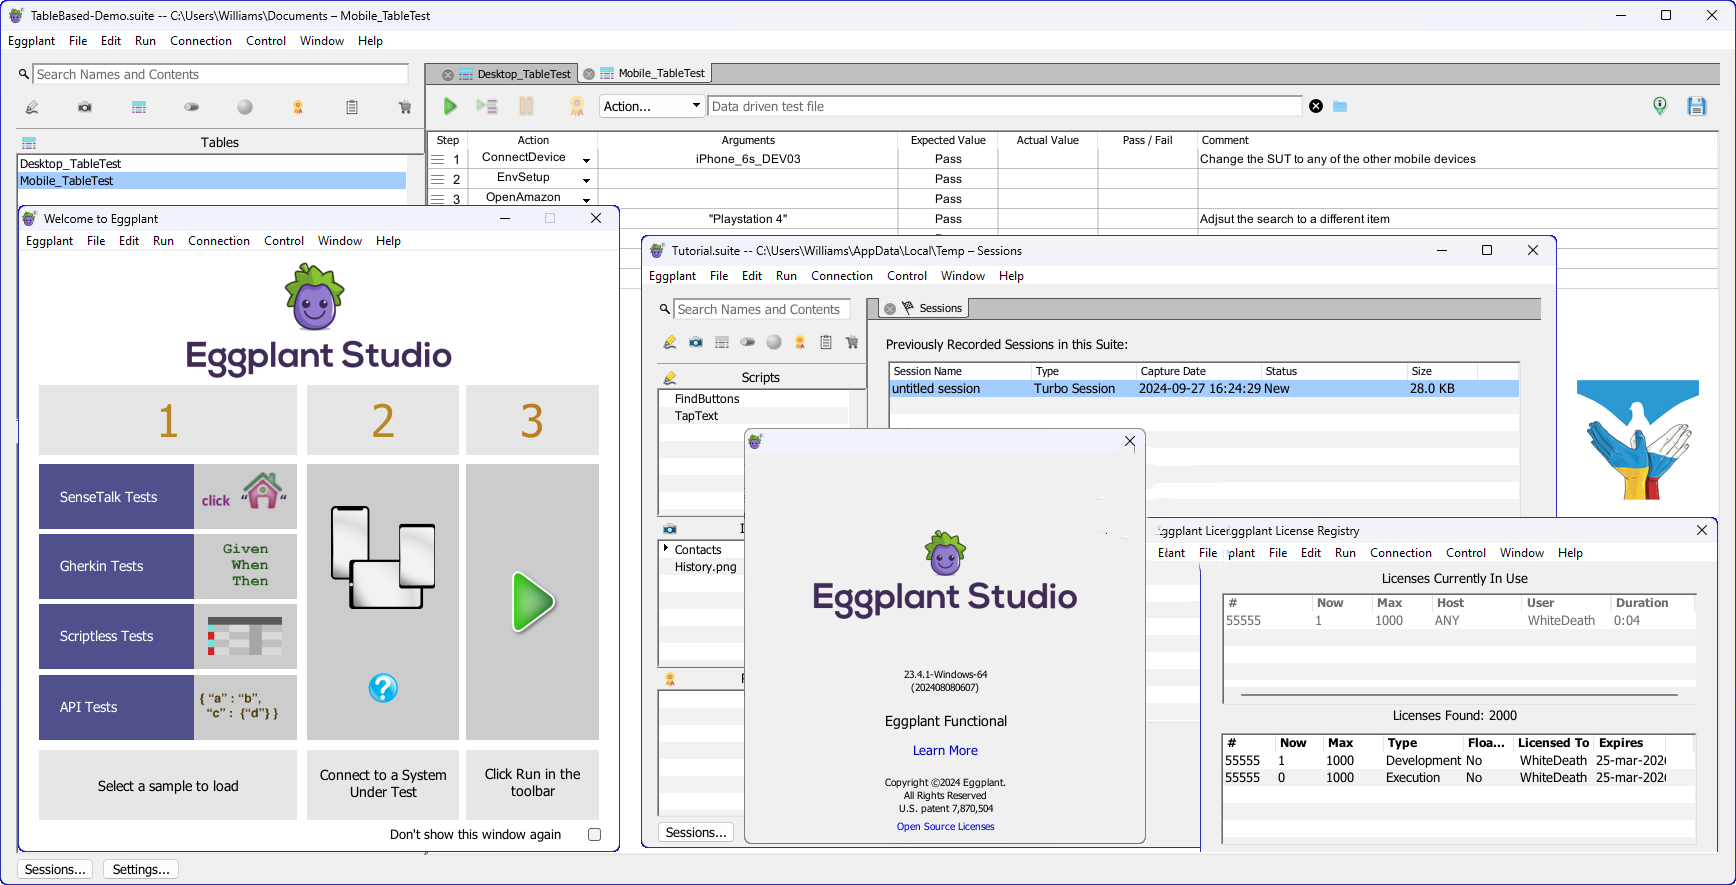The image size is (1736, 885).
Task: Select the FindButtons script in Tutorial suite
Action: coord(707,399)
